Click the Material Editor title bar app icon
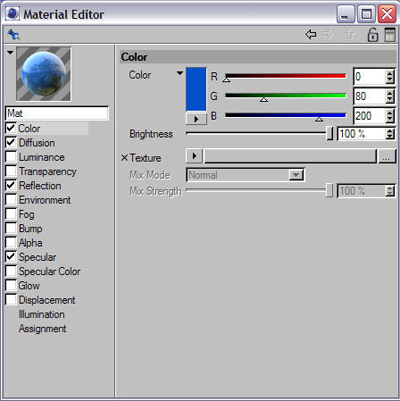Viewport: 400px width, 401px height. [x=12, y=14]
